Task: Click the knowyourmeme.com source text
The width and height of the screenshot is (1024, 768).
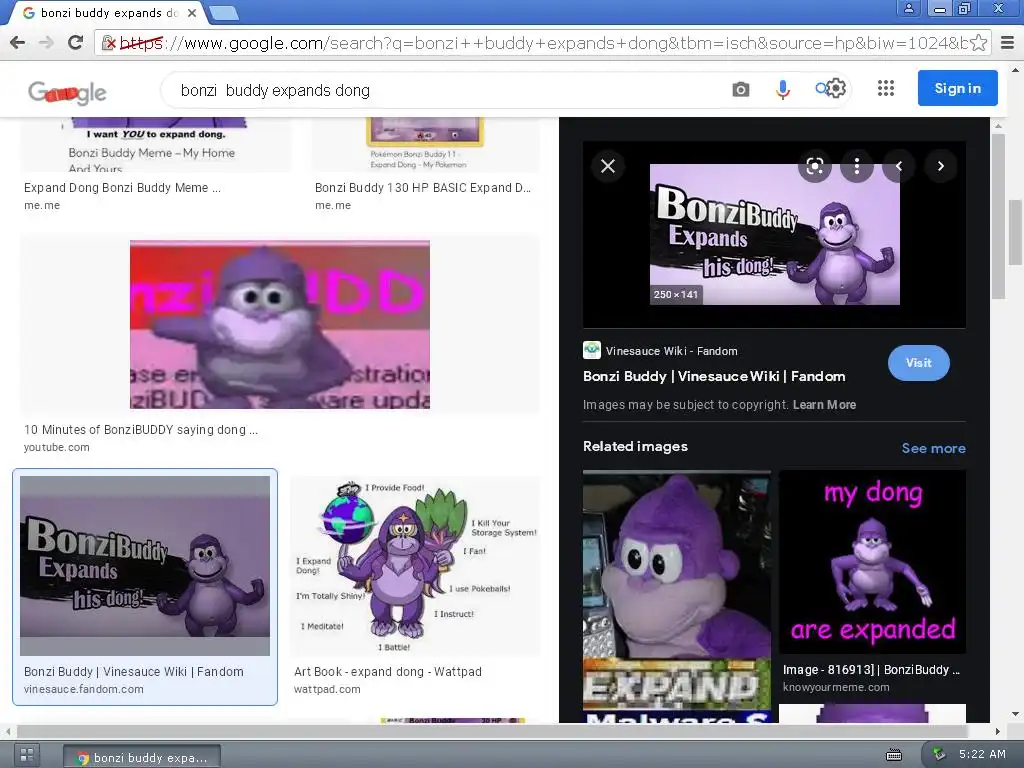Action: (x=836, y=687)
